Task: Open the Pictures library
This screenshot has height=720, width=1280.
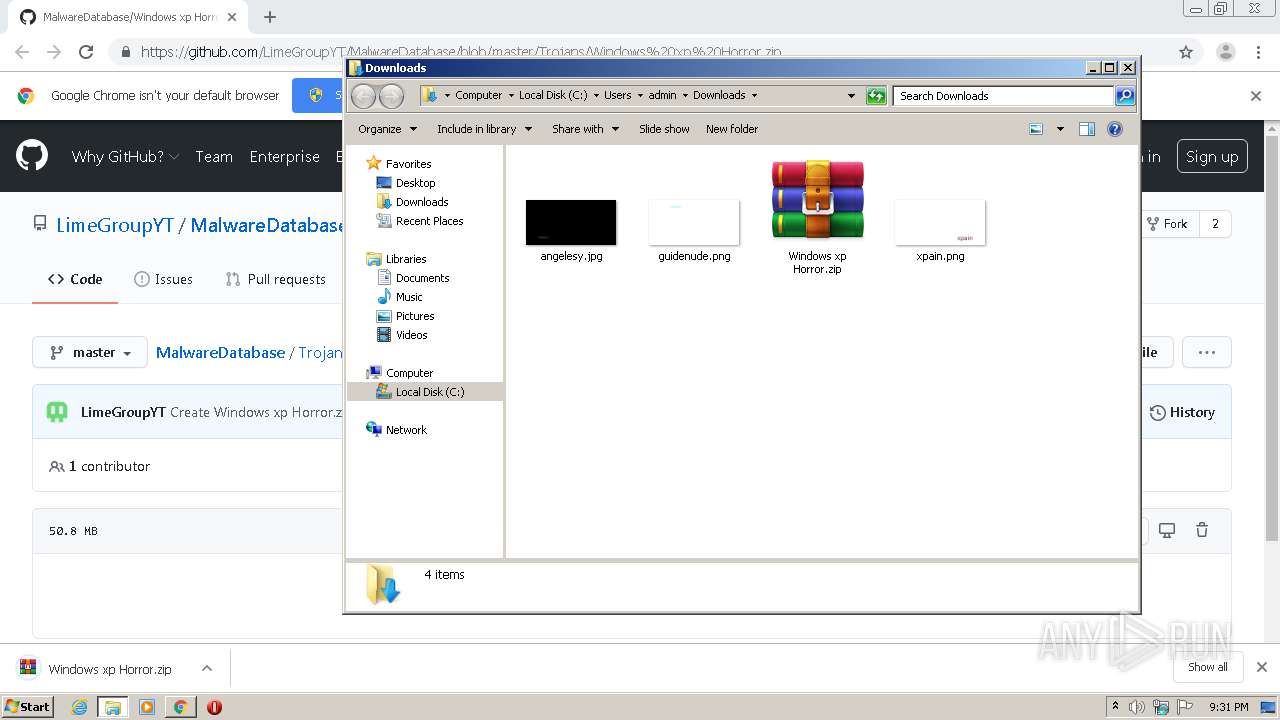Action: click(x=414, y=316)
